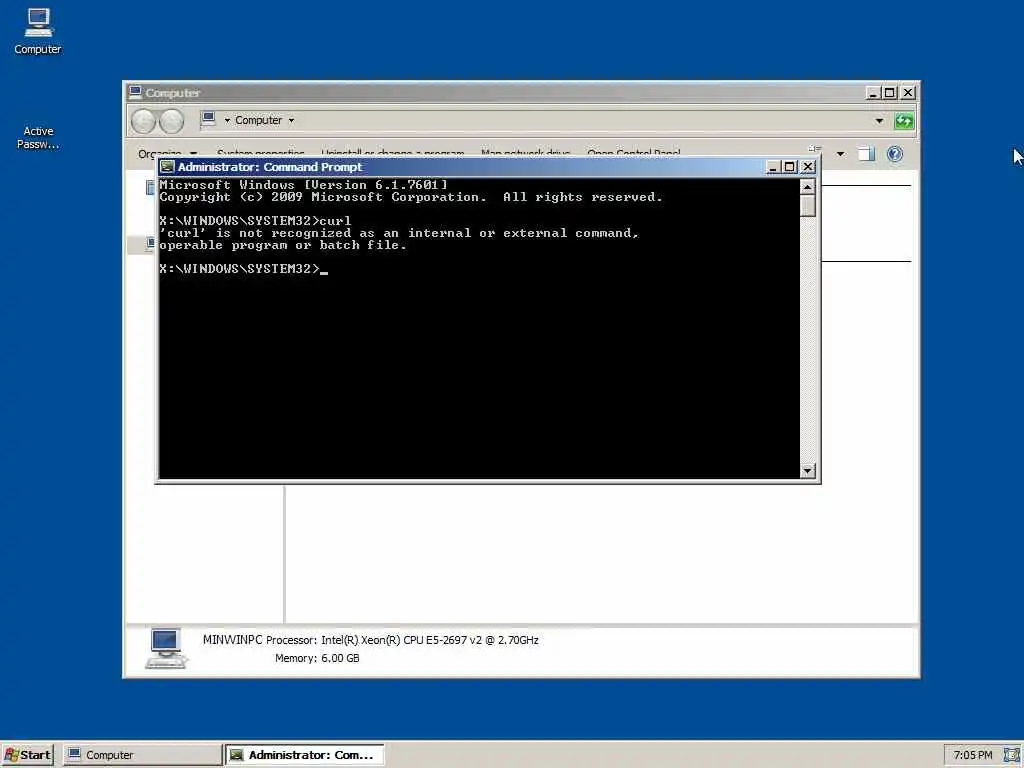The width and height of the screenshot is (1024, 768).
Task: Click the Memory: 6.00 GB text
Action: (317, 658)
